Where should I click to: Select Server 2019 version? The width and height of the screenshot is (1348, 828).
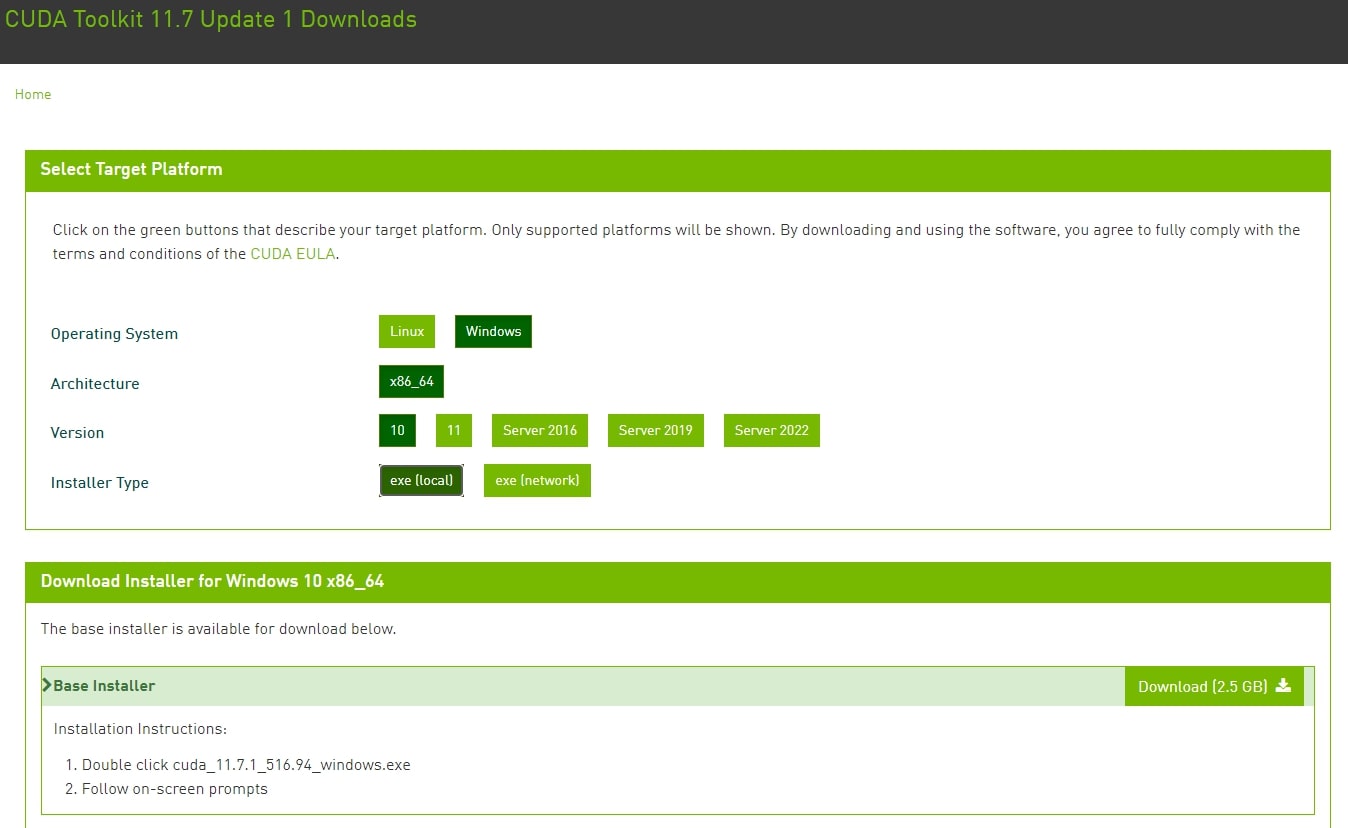[x=655, y=431]
